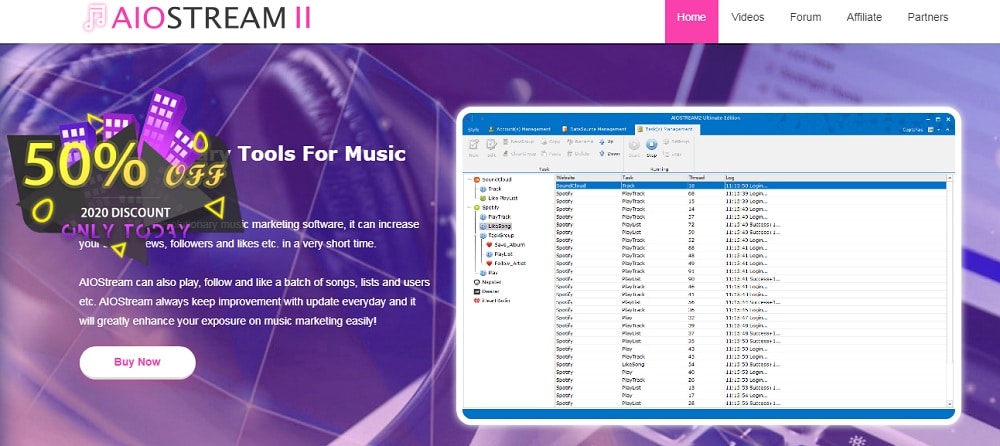Sort by the Thread column header
The image size is (1000, 446).
705,177
